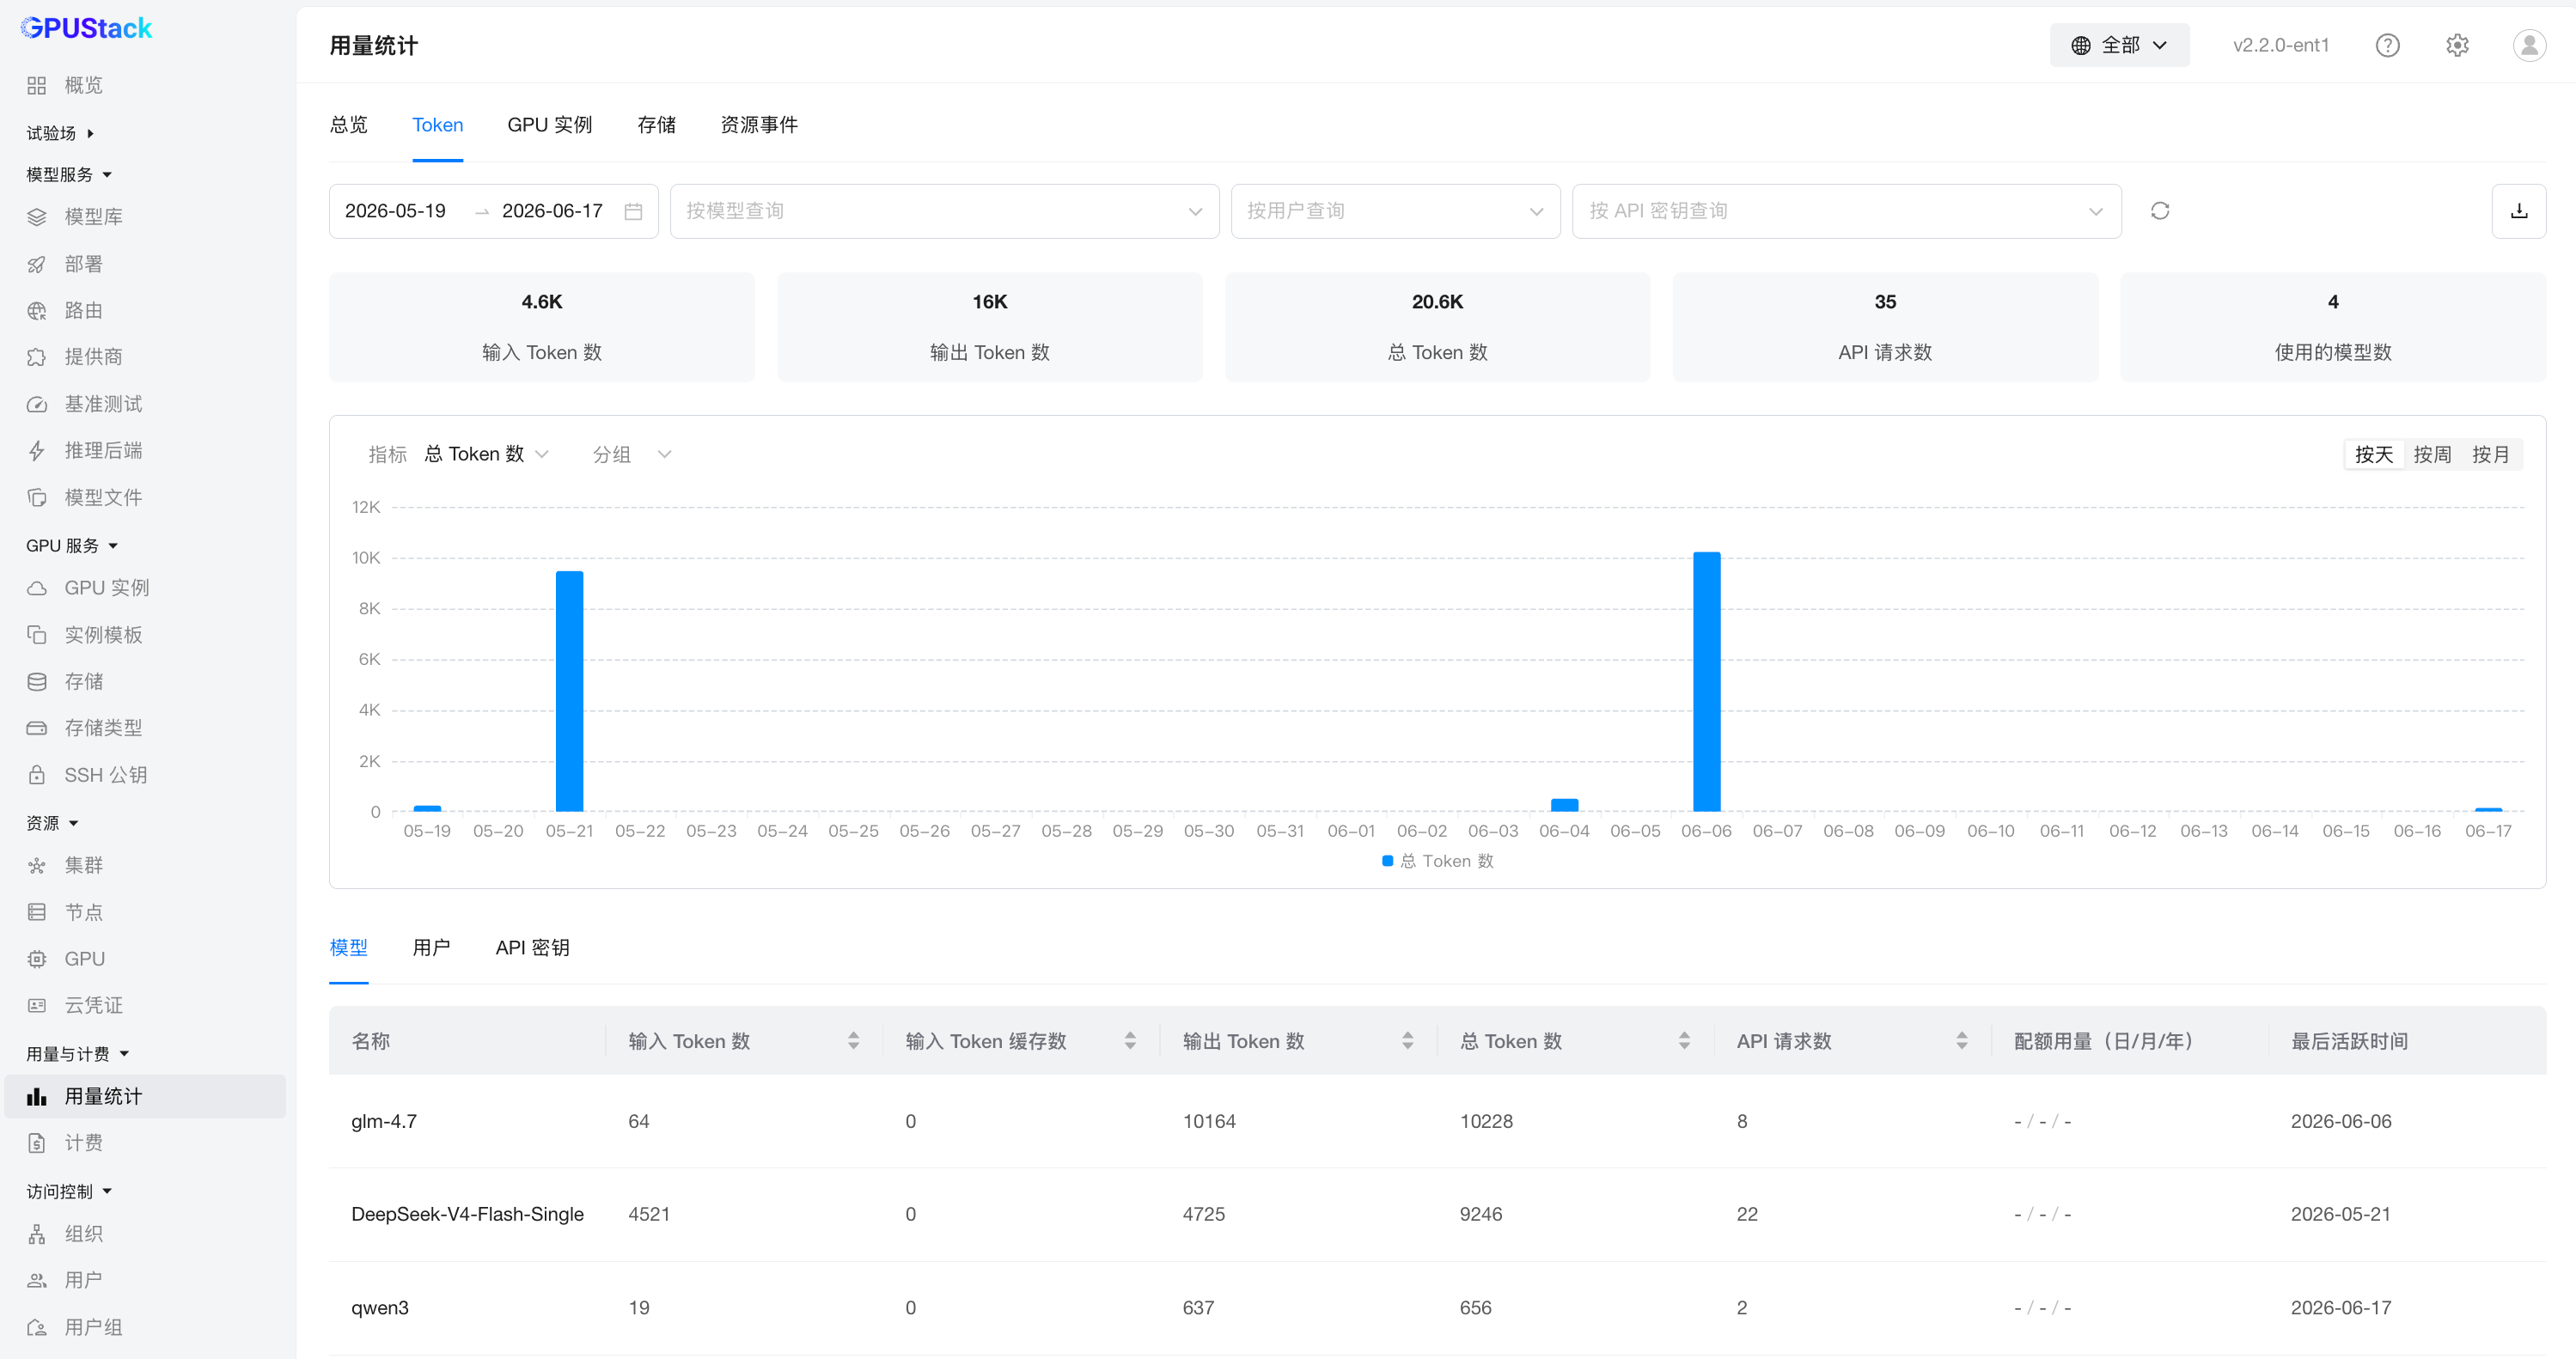Select the API 密钥 table tab
The width and height of the screenshot is (2576, 1359).
click(532, 948)
